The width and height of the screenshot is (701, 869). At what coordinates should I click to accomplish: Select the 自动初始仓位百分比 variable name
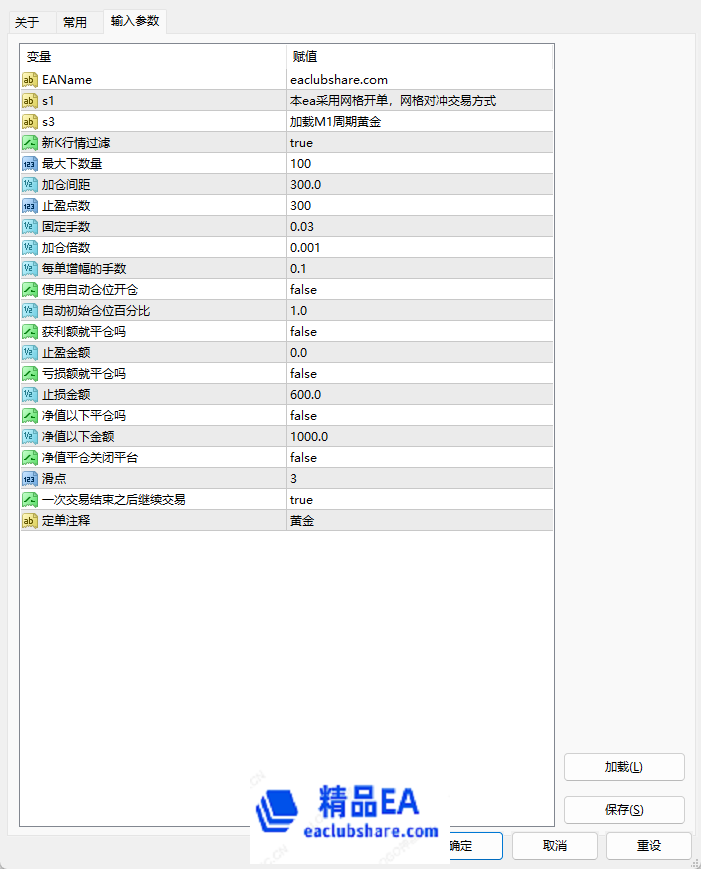tap(96, 311)
